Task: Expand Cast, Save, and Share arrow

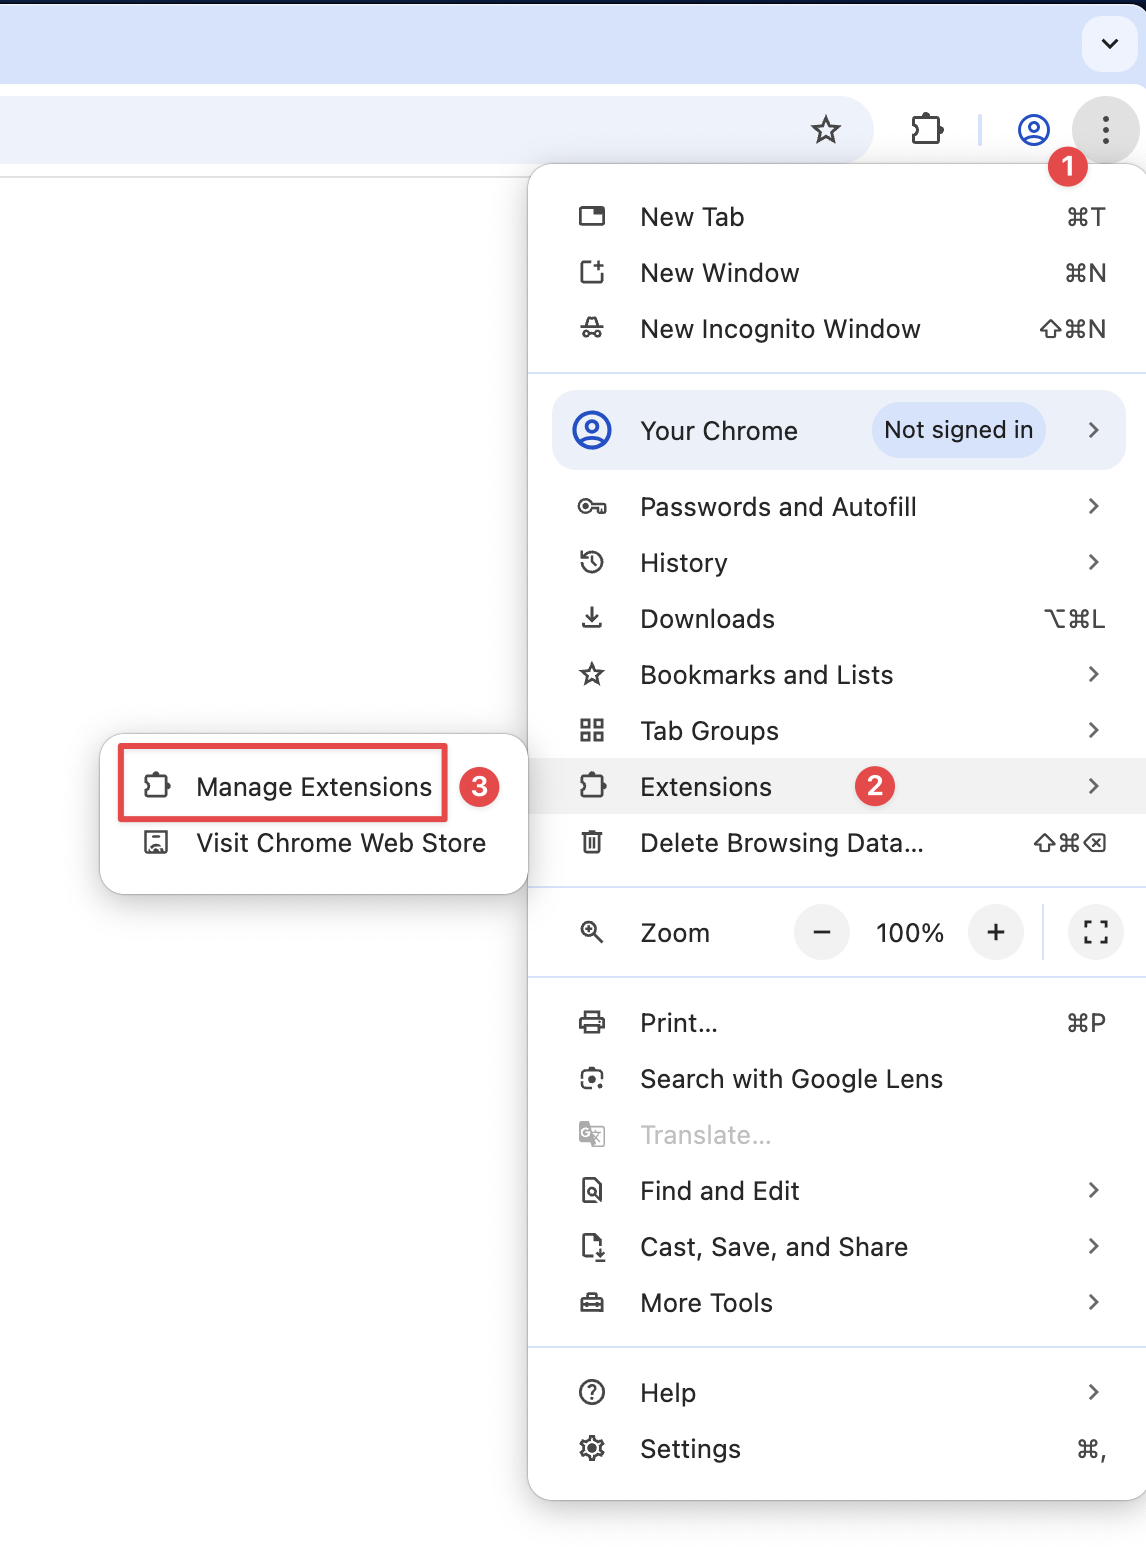Action: pyautogui.click(x=1094, y=1246)
